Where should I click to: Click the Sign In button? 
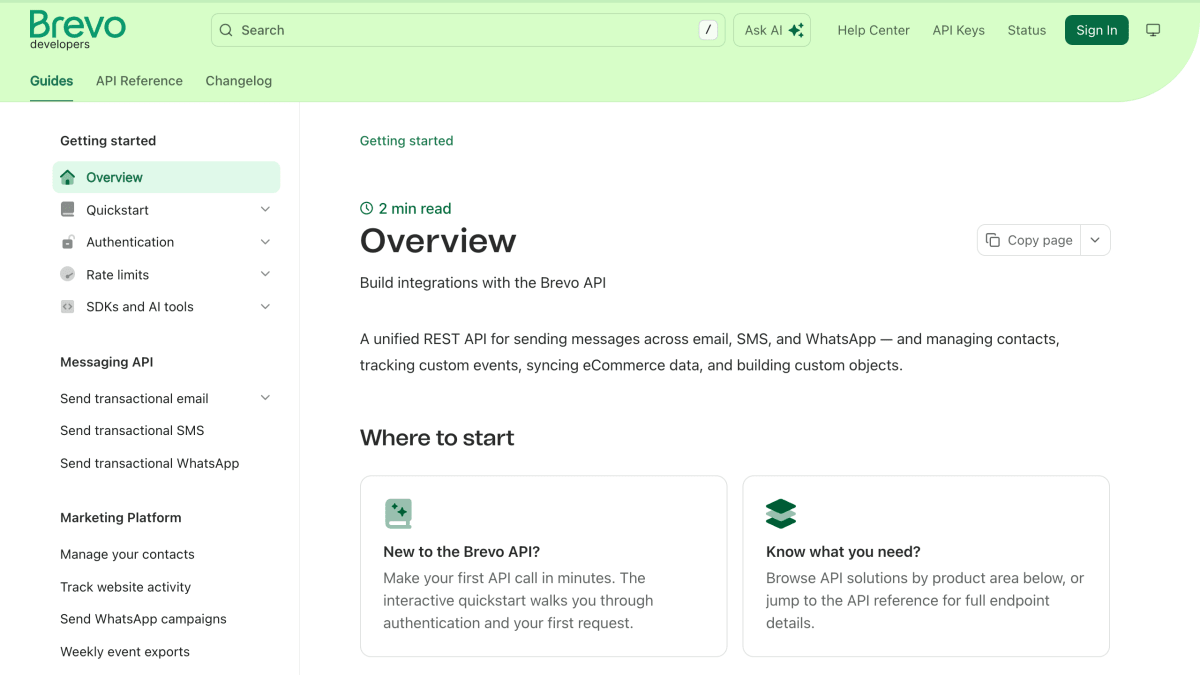pyautogui.click(x=1096, y=30)
